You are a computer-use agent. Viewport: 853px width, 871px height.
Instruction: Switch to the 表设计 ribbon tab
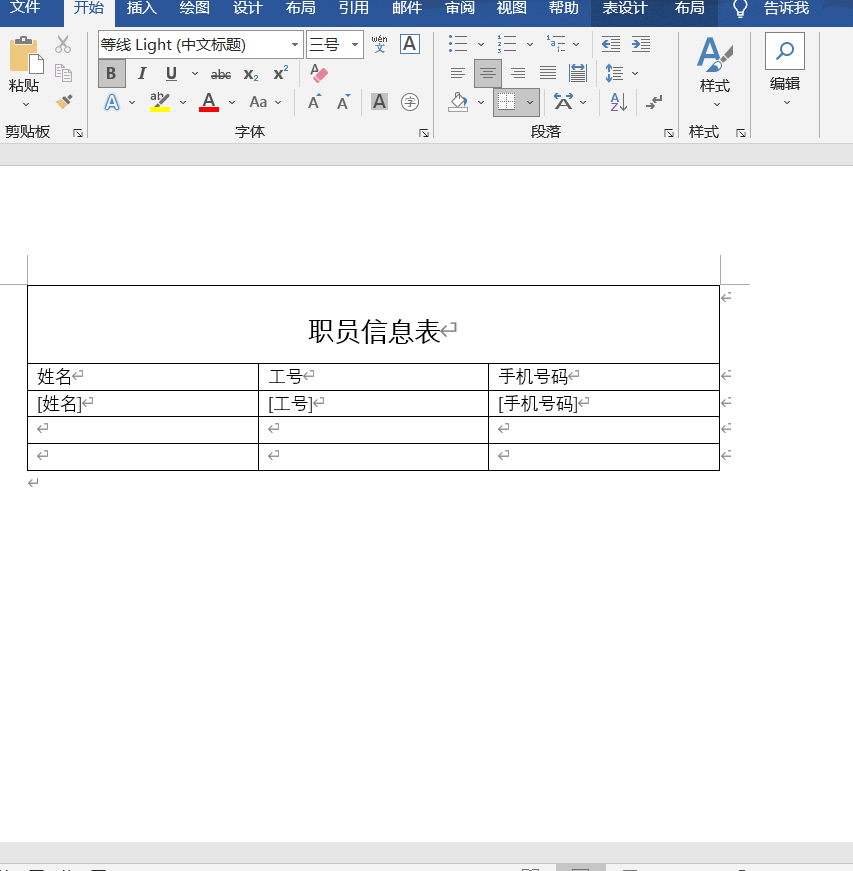pyautogui.click(x=625, y=10)
